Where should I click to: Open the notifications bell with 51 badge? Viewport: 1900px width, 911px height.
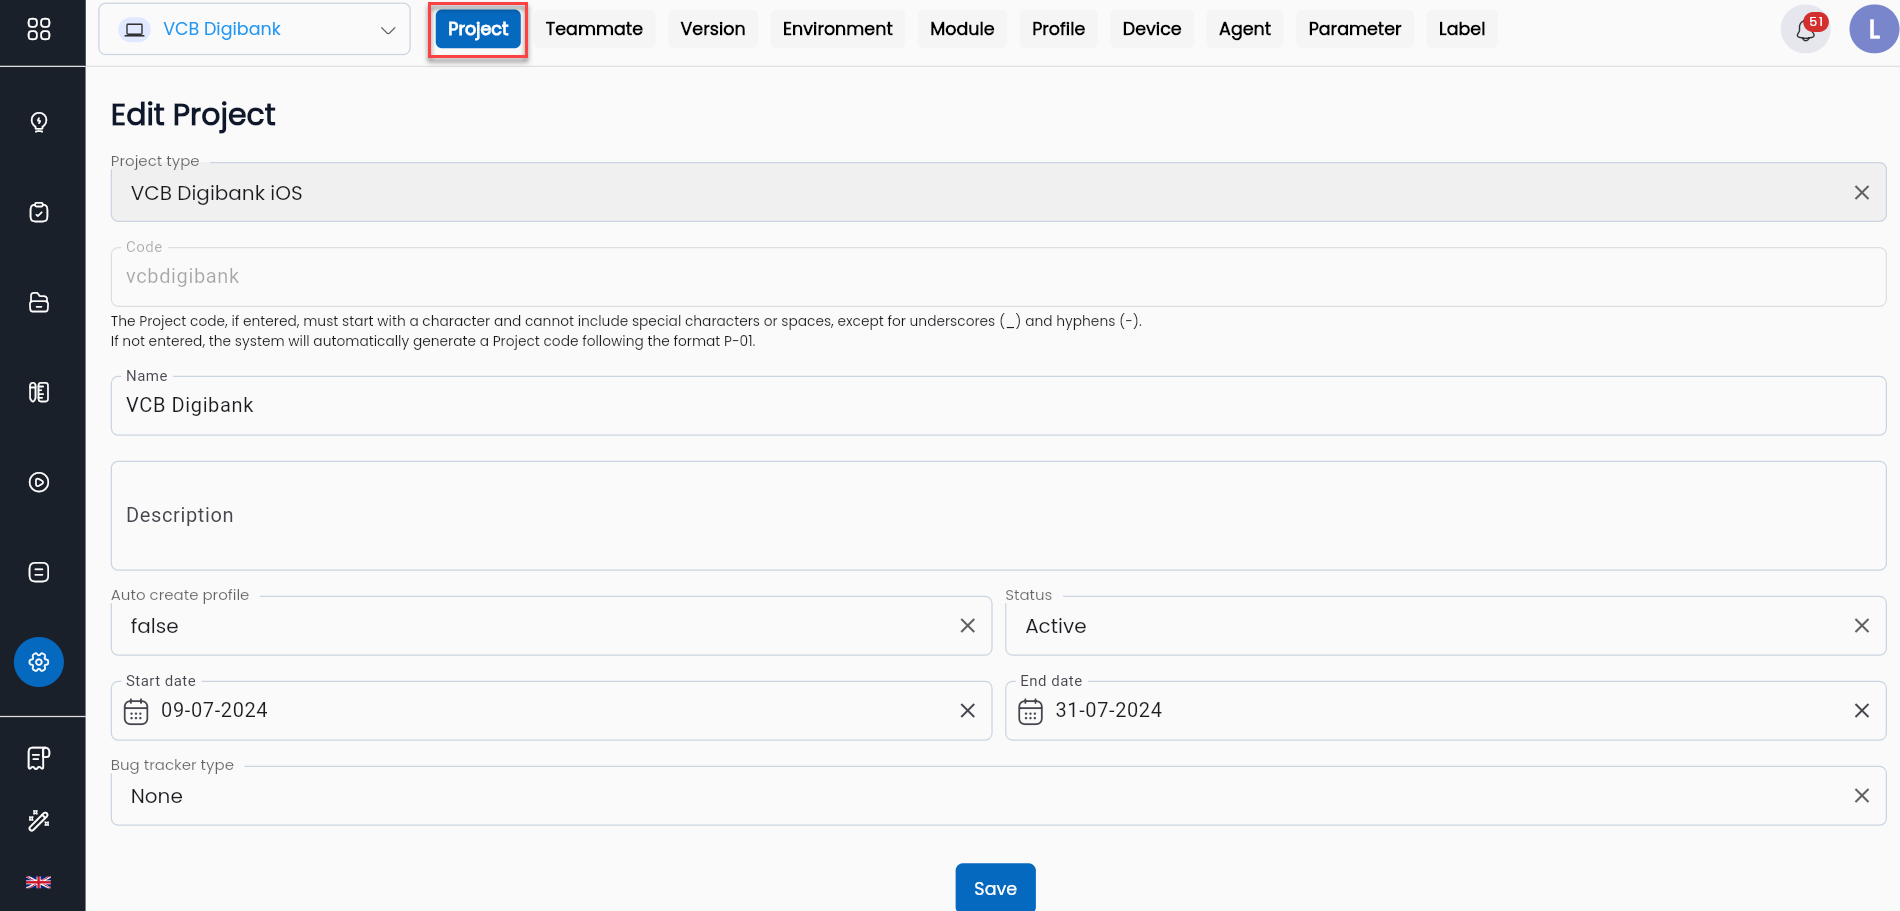(1806, 29)
